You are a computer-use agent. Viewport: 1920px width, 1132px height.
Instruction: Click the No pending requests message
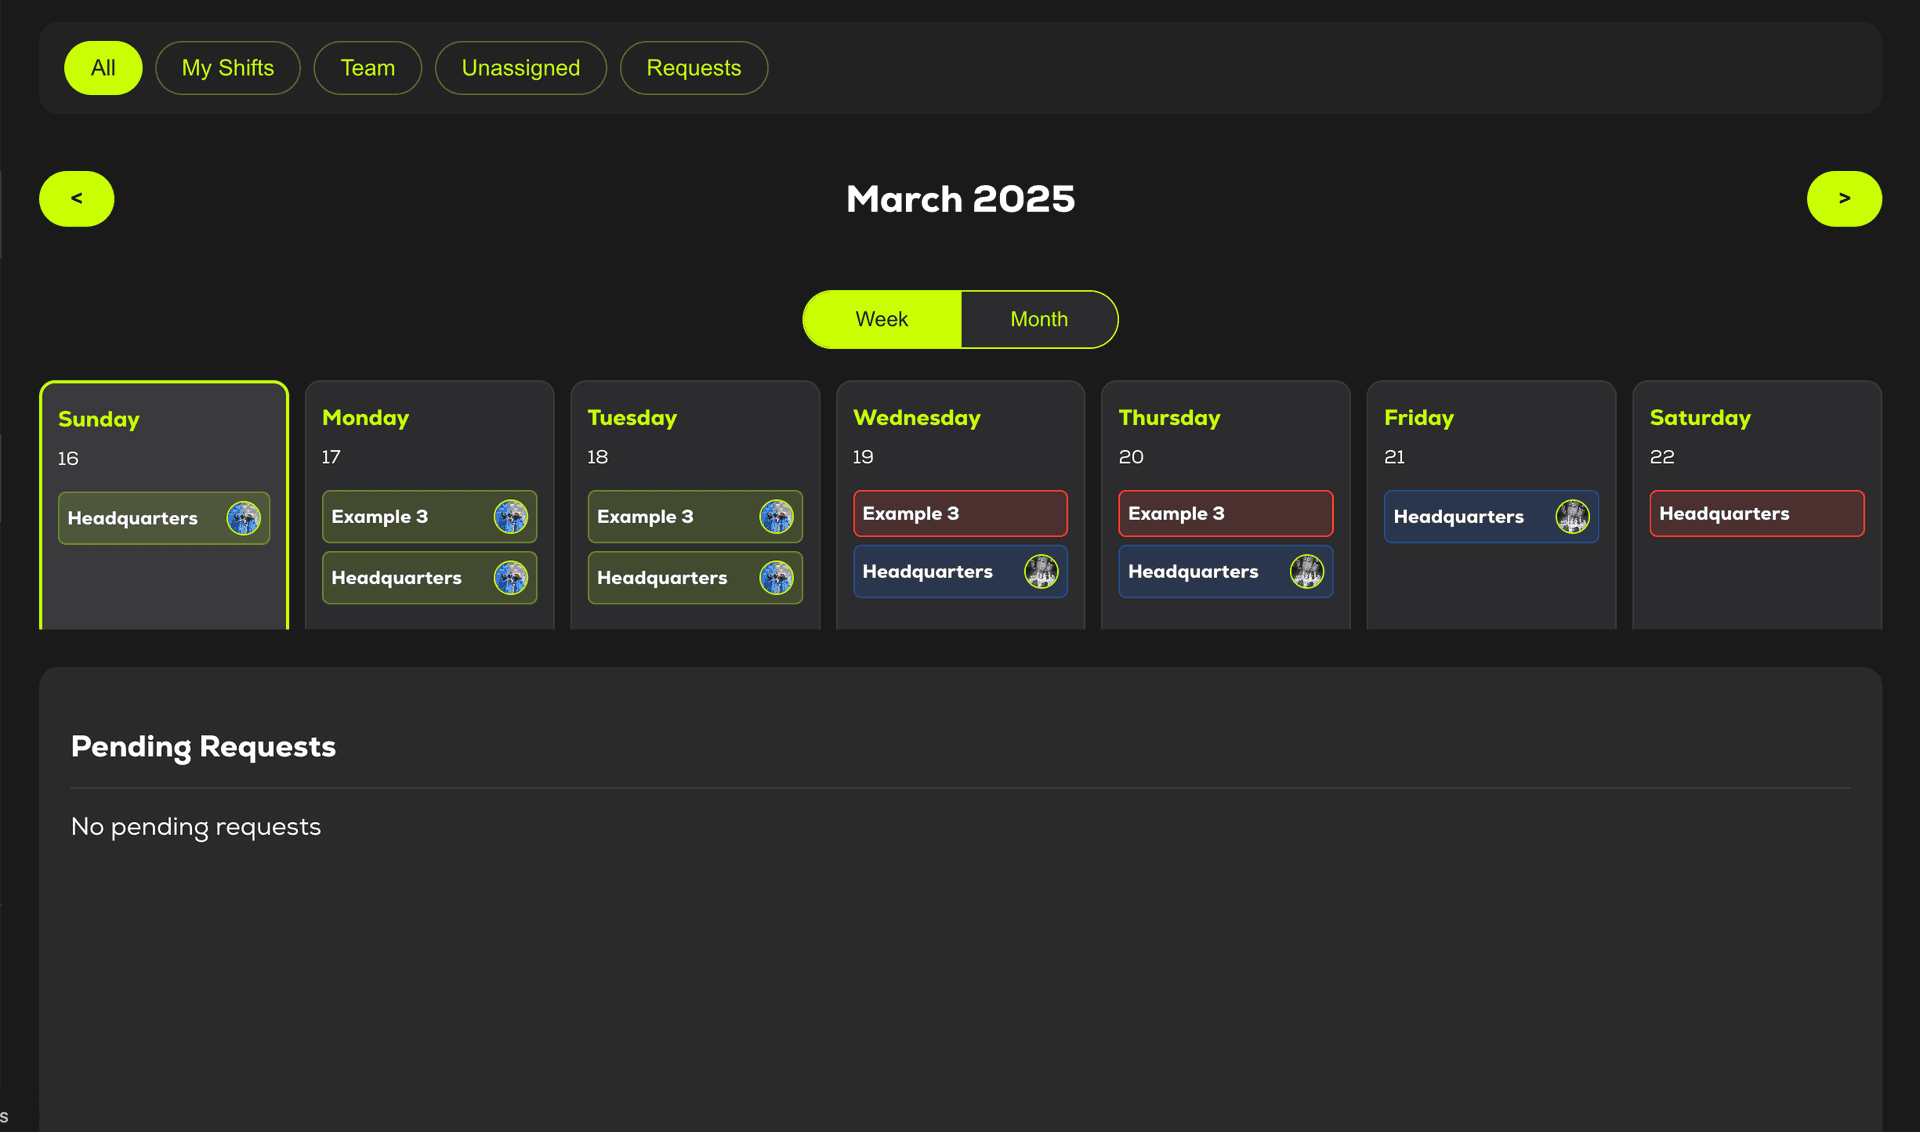point(196,827)
